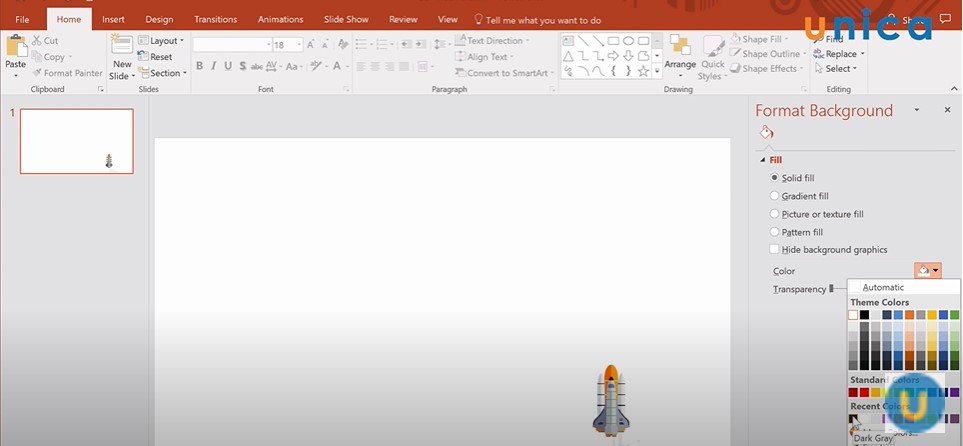Screen dimensions: 963x446
Task: Click the Paste icon in Clipboard group
Action: point(16,50)
